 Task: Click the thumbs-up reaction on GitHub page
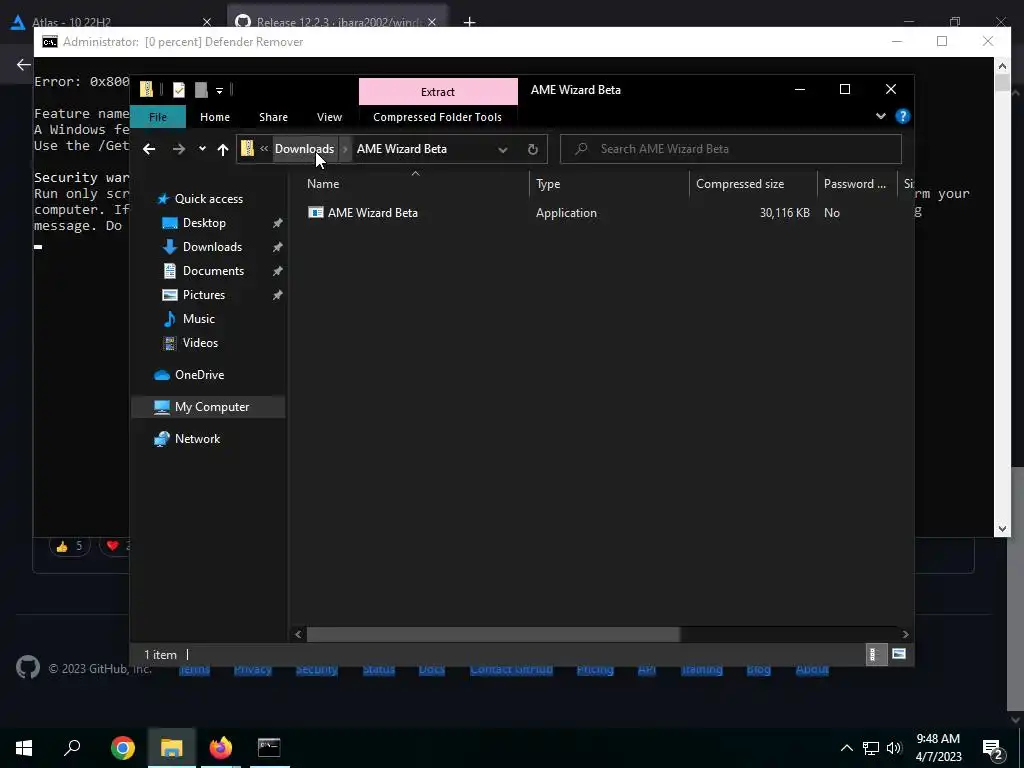tap(70, 546)
